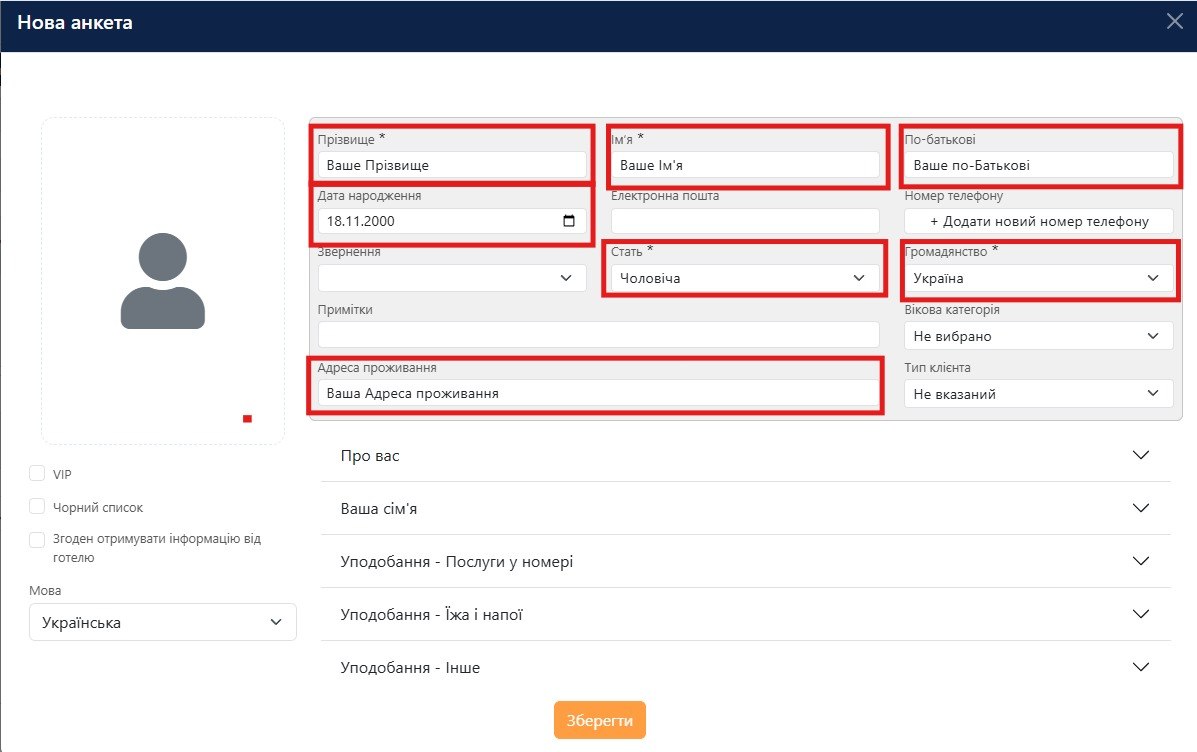Open the date picker calendar icon
The image size is (1197, 752).
pos(569,221)
